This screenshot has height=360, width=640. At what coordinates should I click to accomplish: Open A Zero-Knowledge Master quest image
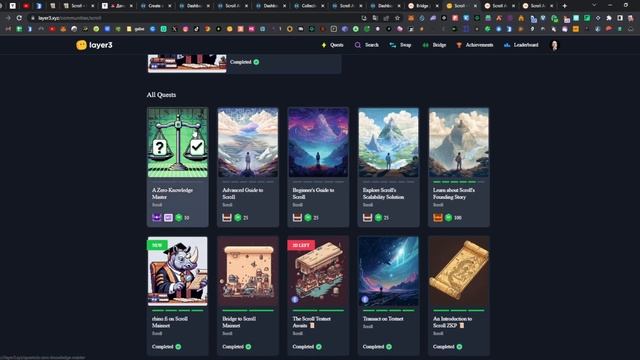tap(178, 142)
